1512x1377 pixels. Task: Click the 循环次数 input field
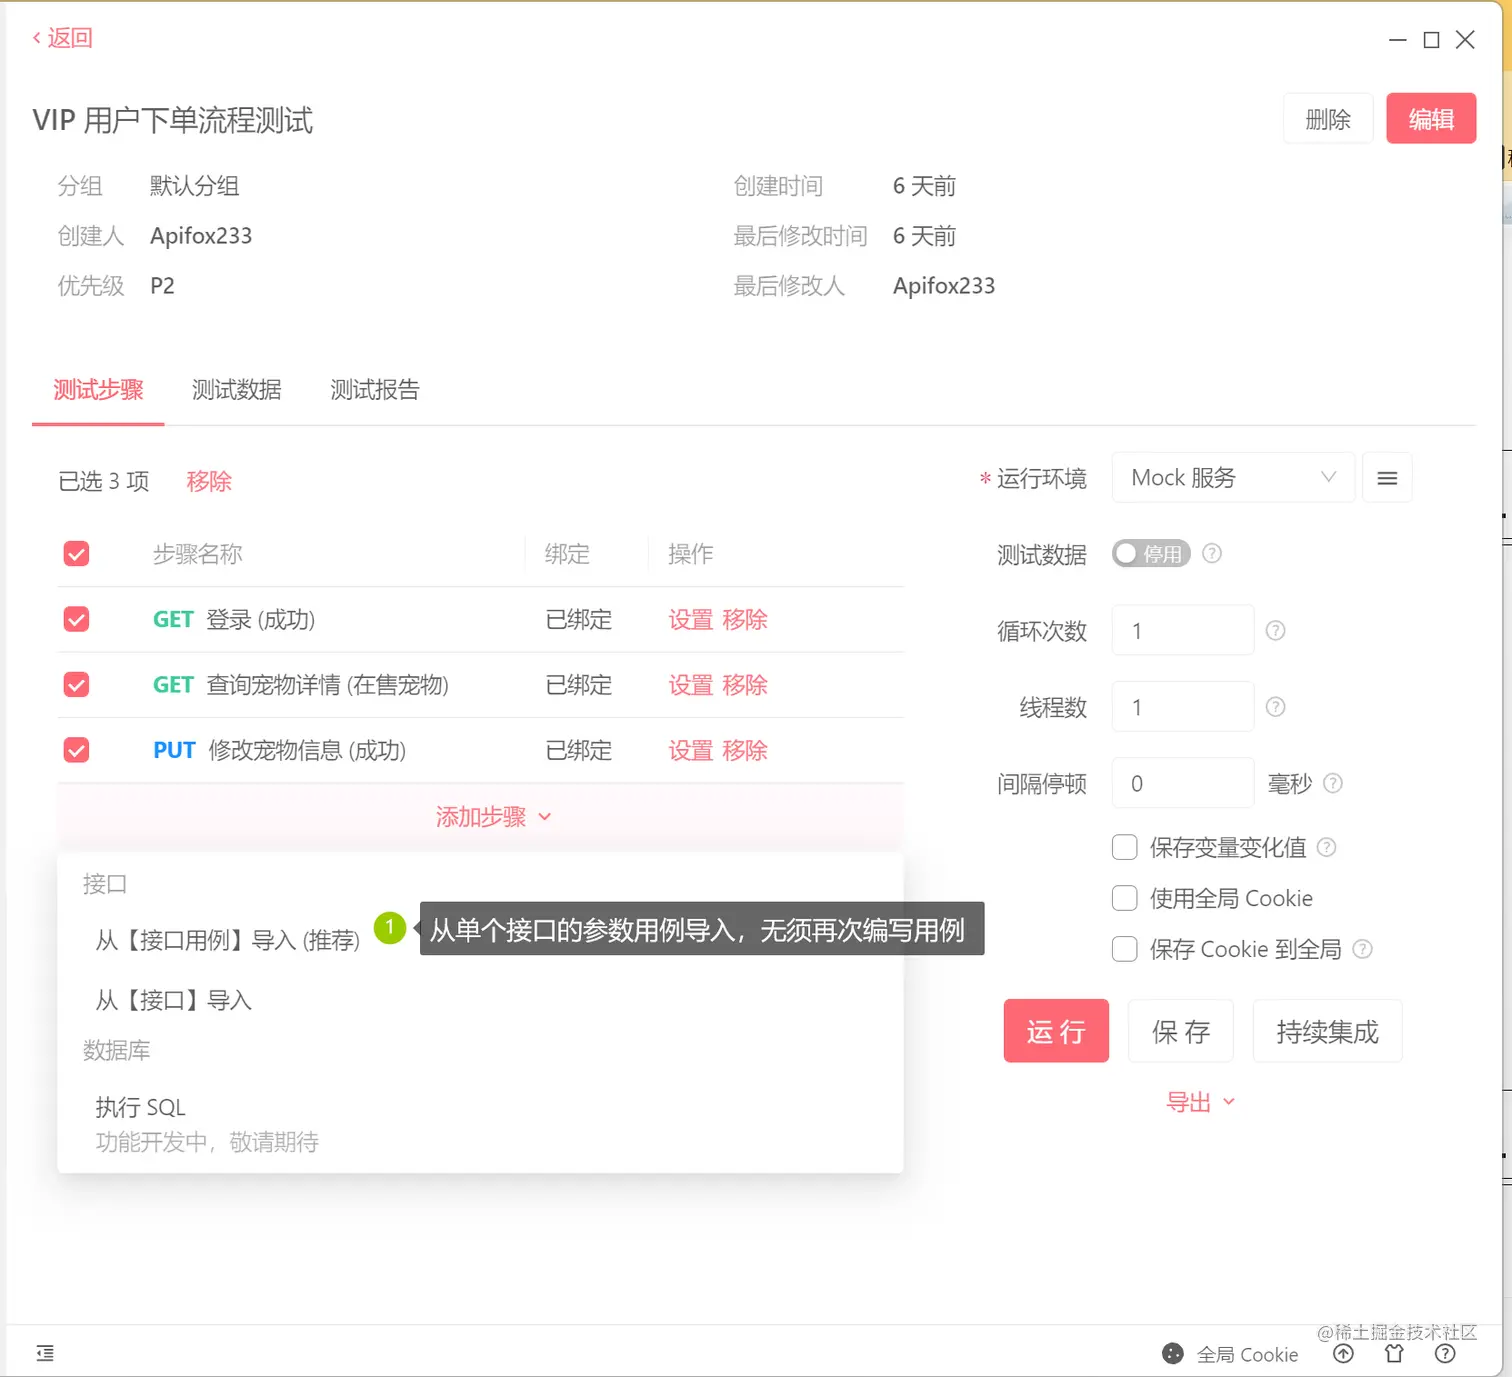pos(1183,631)
